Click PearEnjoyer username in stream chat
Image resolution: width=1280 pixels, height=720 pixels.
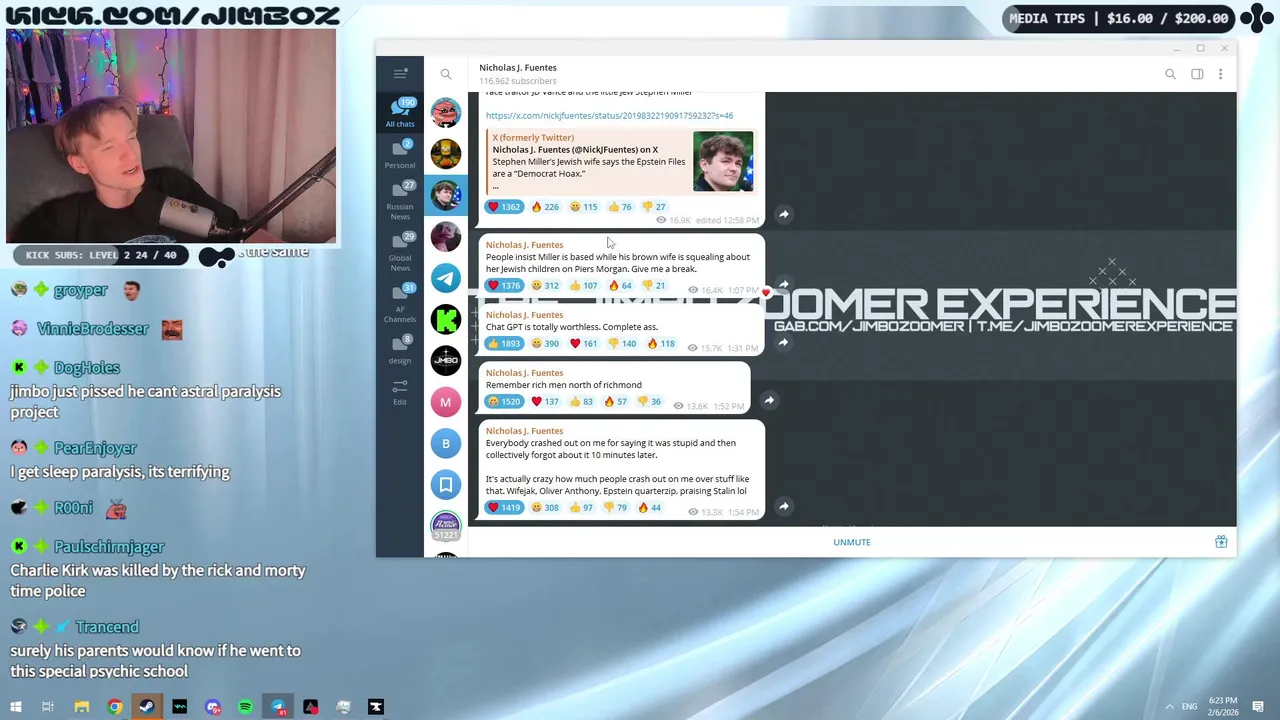[95, 448]
